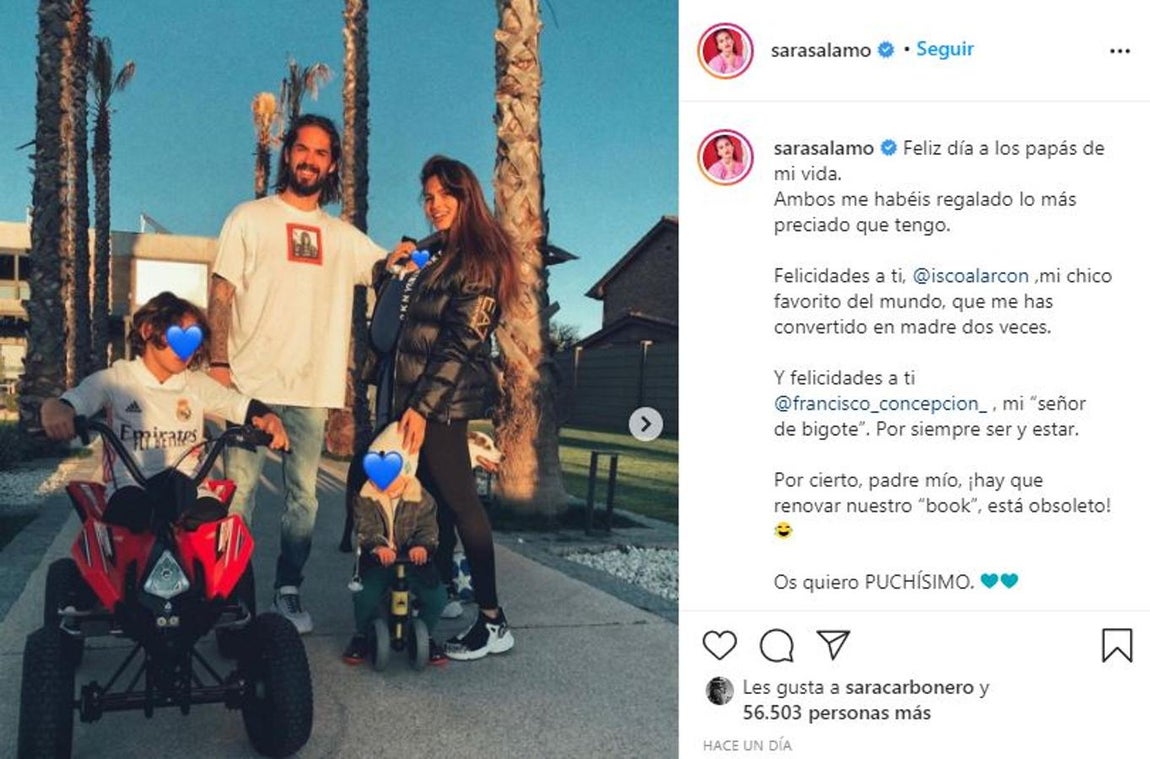Open the three-dot options menu
This screenshot has width=1150, height=759.
1120,51
